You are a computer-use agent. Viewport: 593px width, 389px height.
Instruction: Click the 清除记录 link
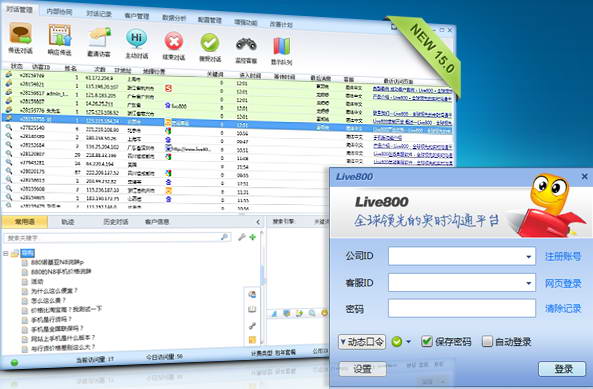[x=563, y=308]
